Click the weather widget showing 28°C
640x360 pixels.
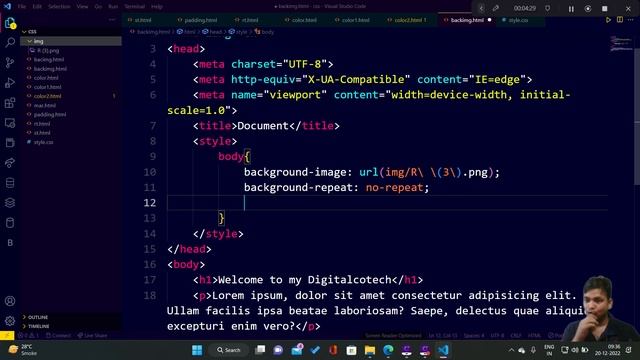pos(23,350)
